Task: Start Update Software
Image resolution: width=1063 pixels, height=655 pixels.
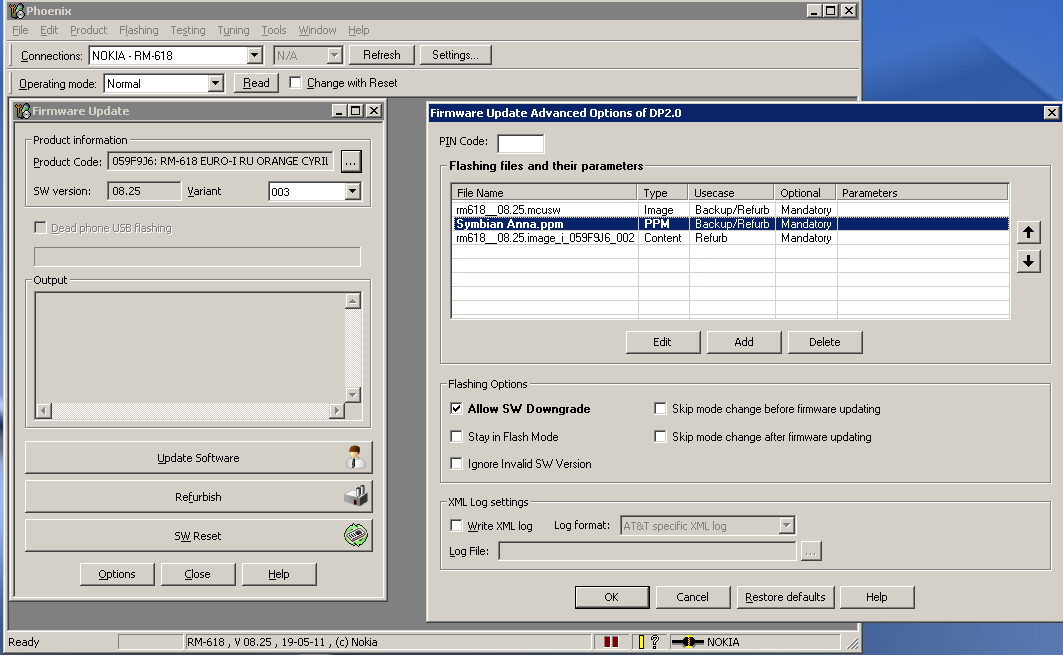Action: tap(199, 458)
